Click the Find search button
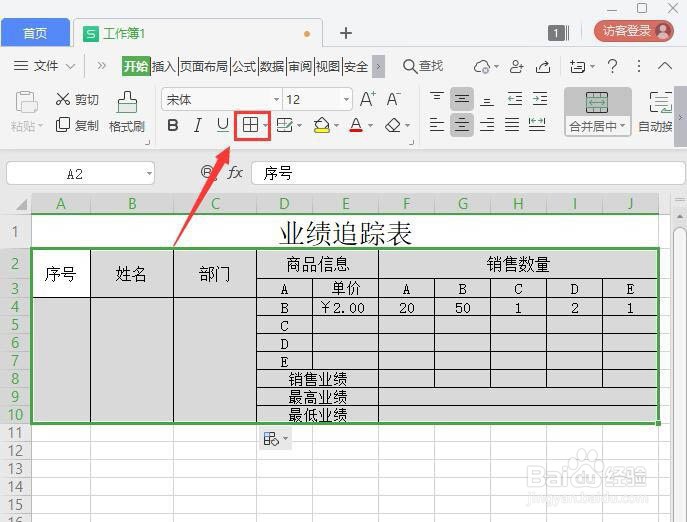Screen dimensions: 687x522 [423, 66]
